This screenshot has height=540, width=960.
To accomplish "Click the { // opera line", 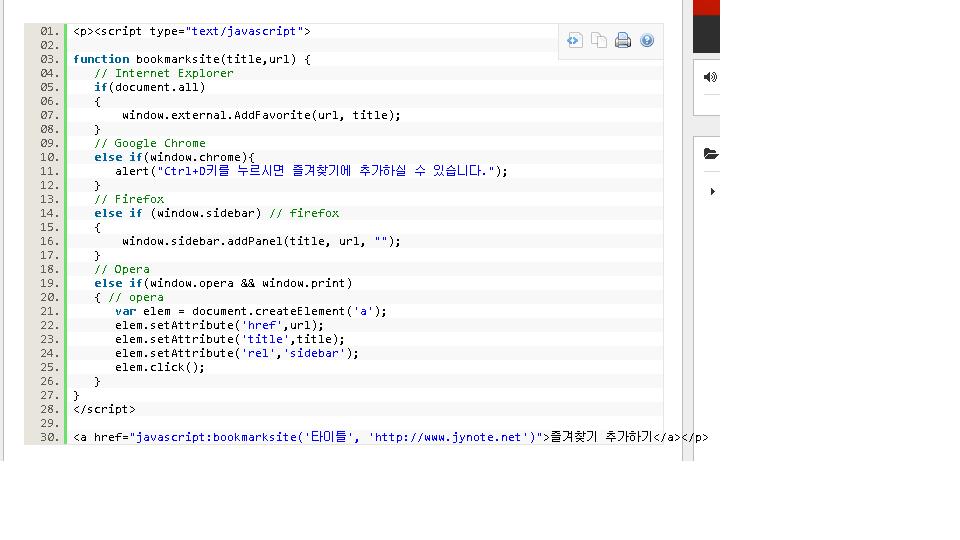I will pos(129,298).
